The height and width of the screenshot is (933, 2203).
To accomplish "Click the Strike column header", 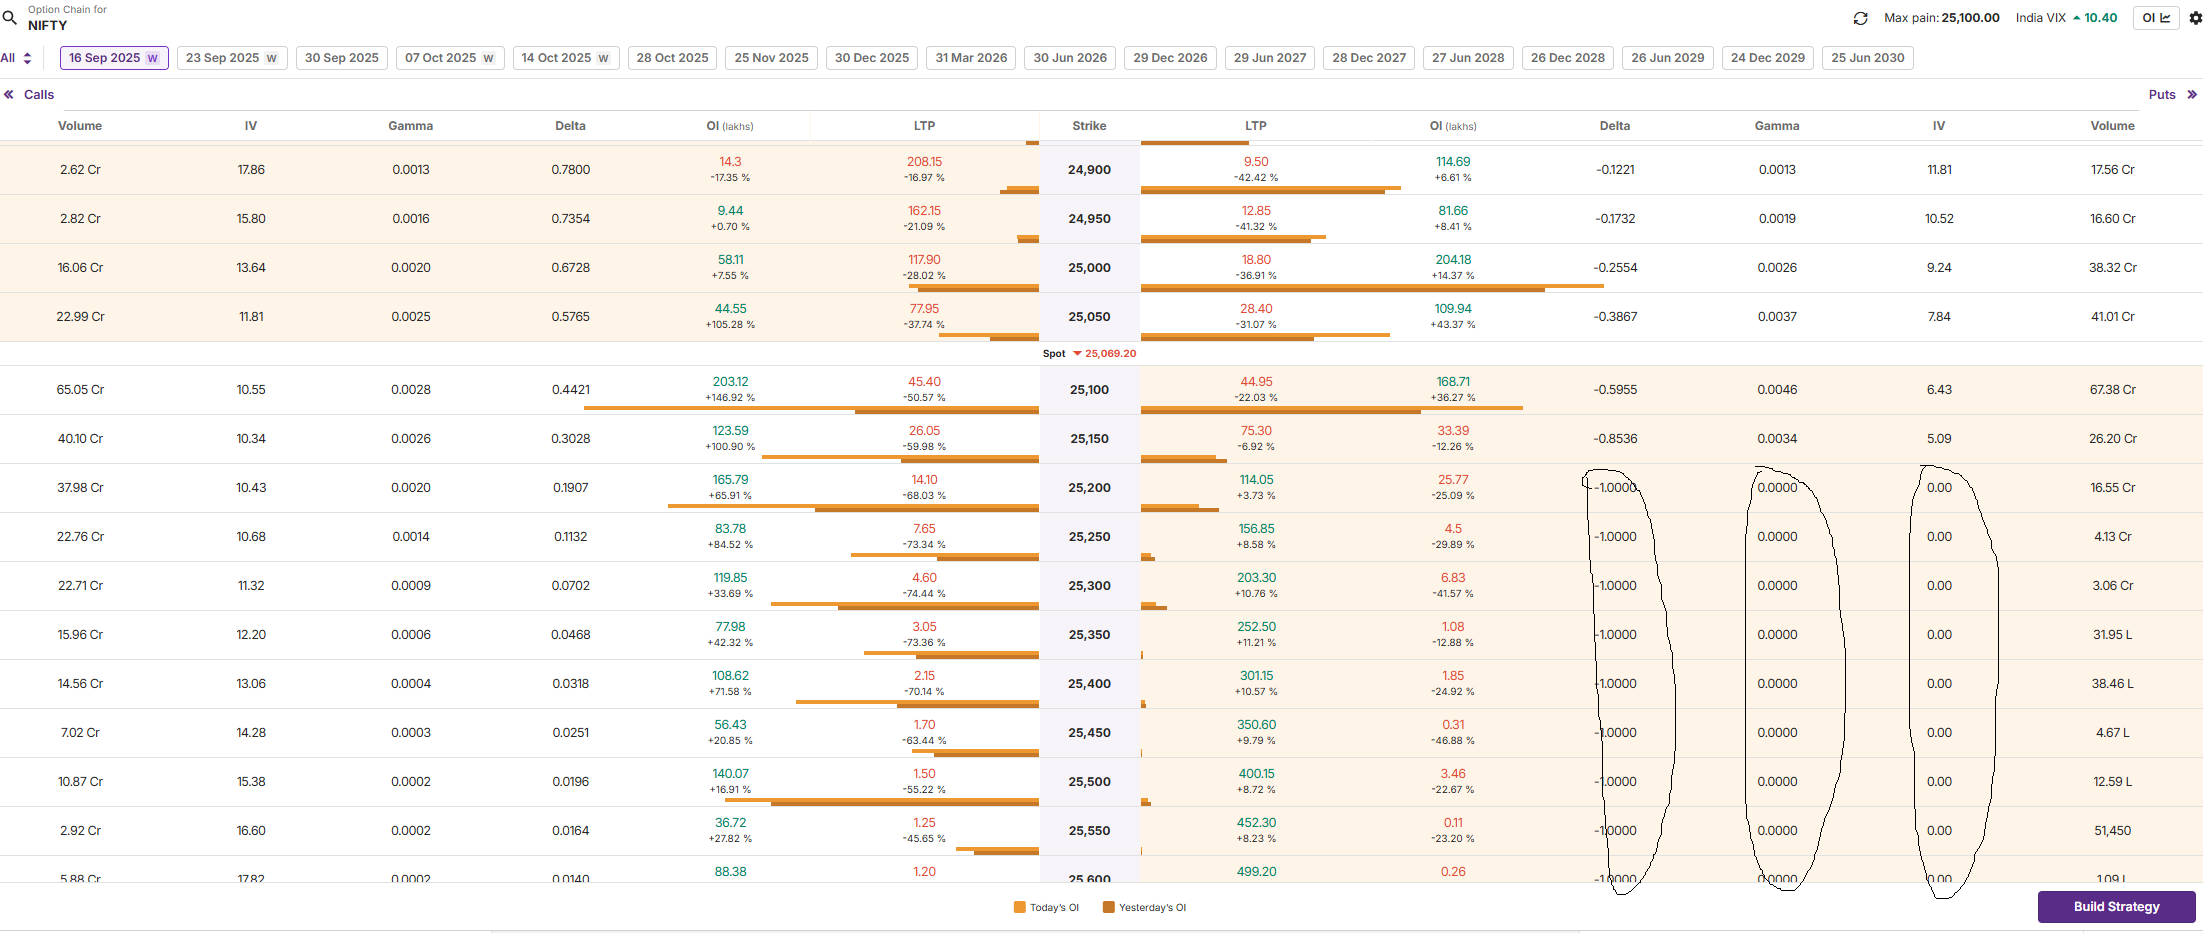I will pyautogui.click(x=1089, y=126).
